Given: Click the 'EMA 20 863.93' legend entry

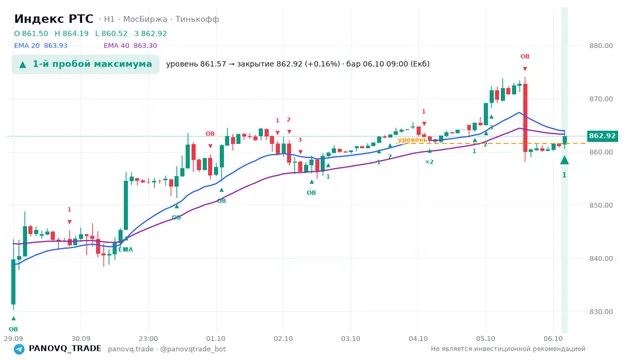Looking at the screenshot, I should (x=40, y=46).
